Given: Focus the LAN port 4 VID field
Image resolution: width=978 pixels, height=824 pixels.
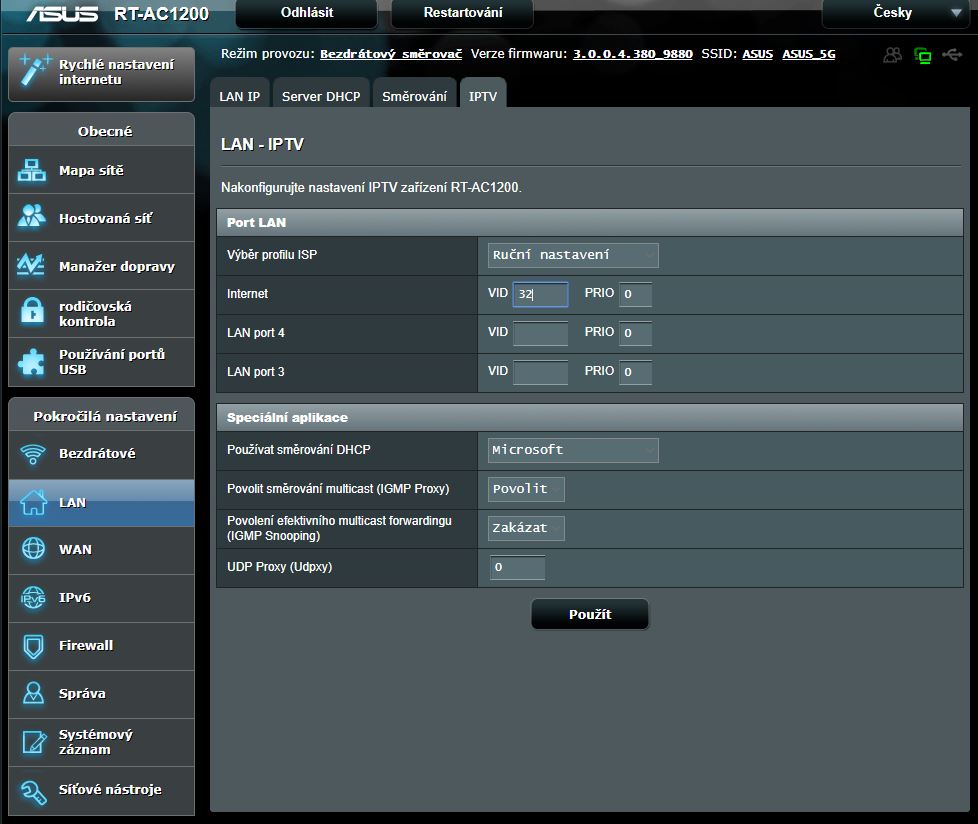Looking at the screenshot, I should (x=540, y=333).
